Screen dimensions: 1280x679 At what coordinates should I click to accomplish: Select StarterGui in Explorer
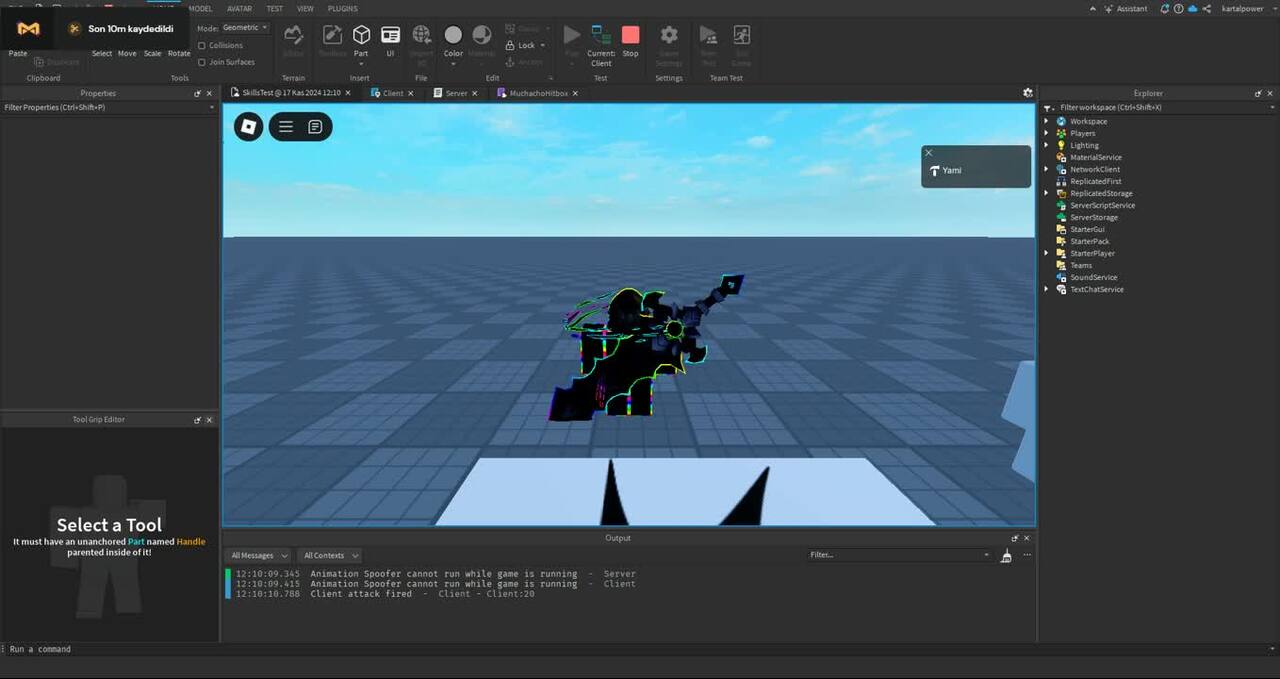[1087, 229]
